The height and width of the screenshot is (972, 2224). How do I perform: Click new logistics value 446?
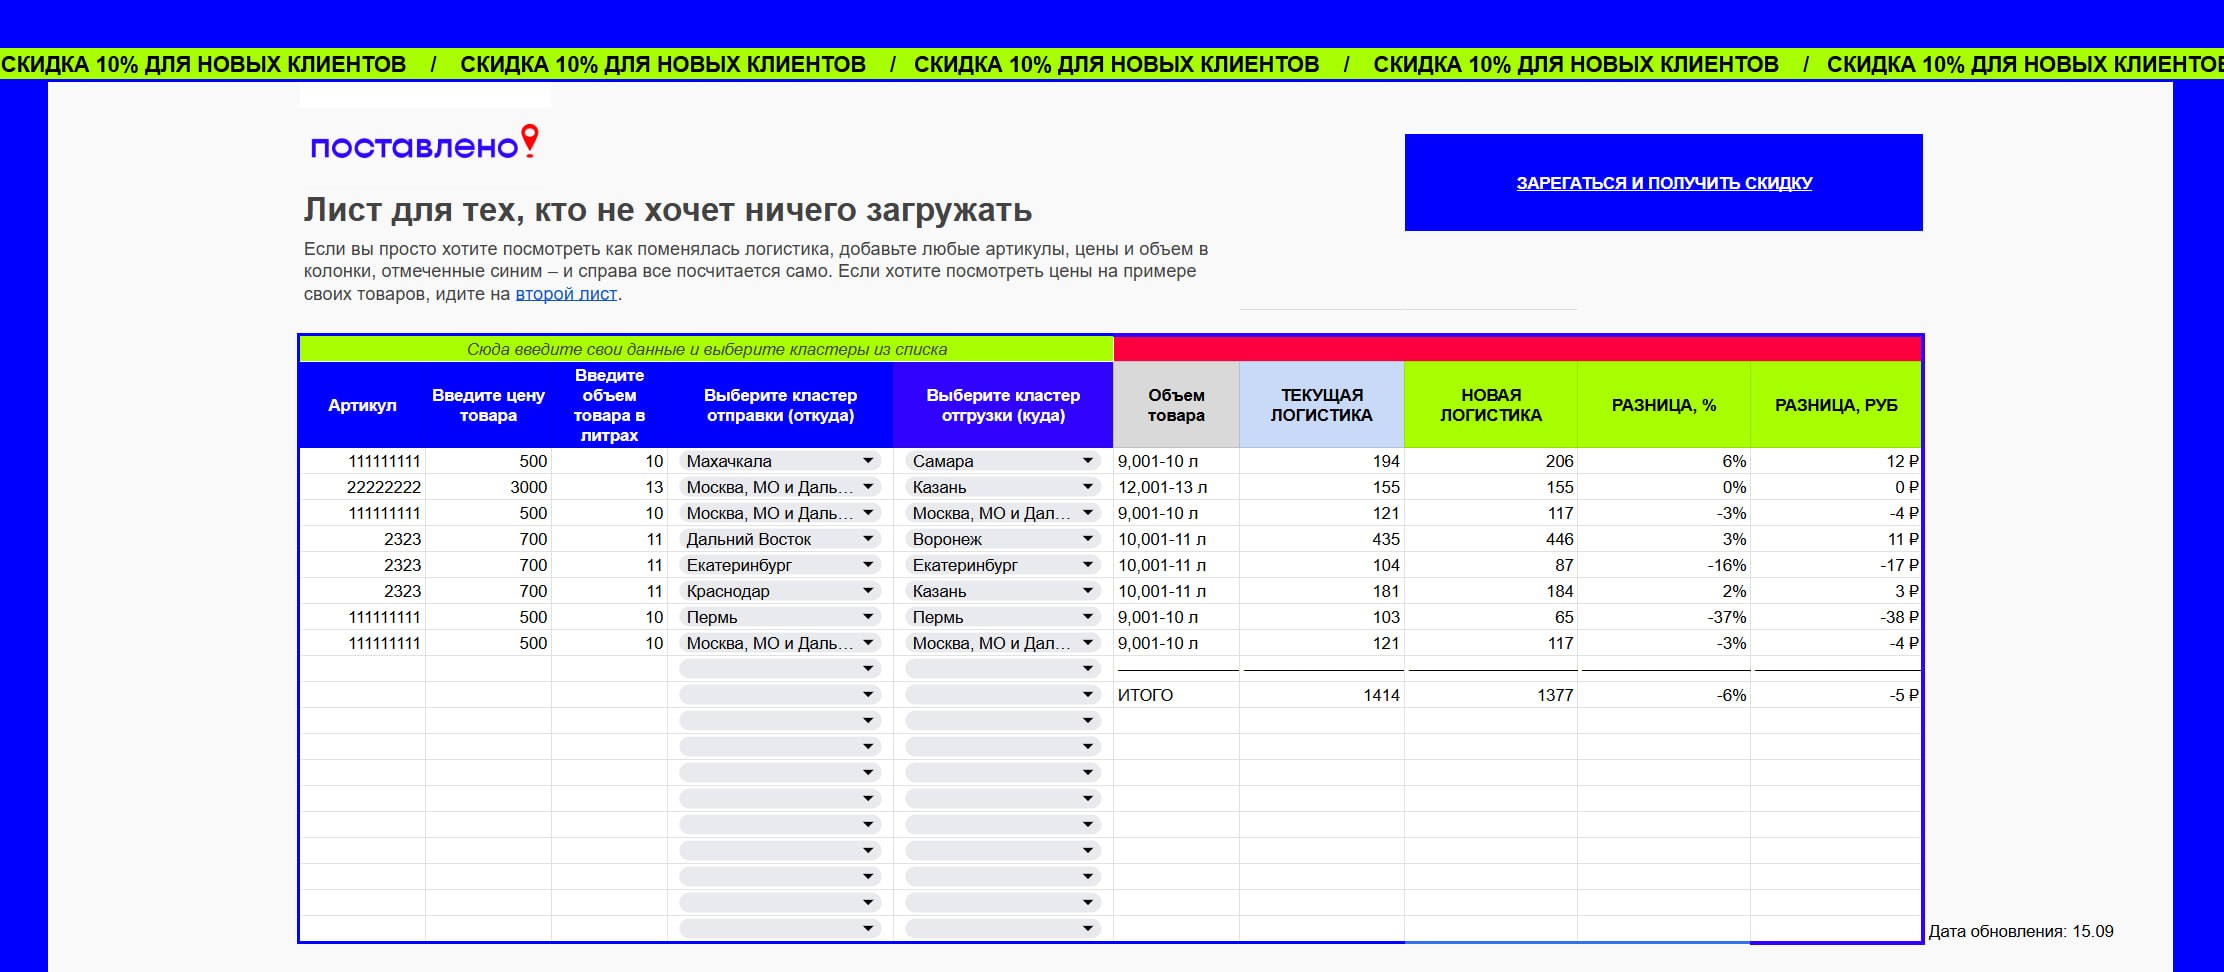coord(1491,539)
